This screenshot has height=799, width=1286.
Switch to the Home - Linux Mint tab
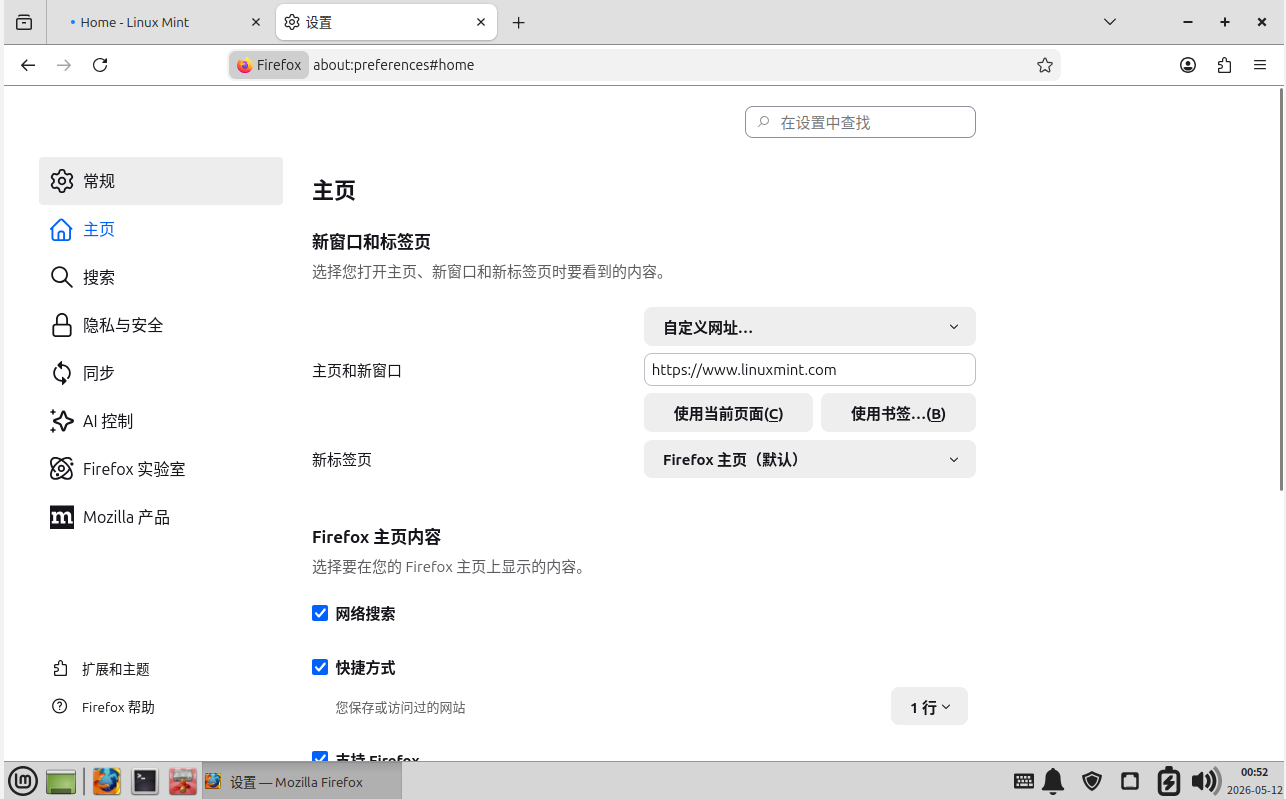[x=159, y=22]
